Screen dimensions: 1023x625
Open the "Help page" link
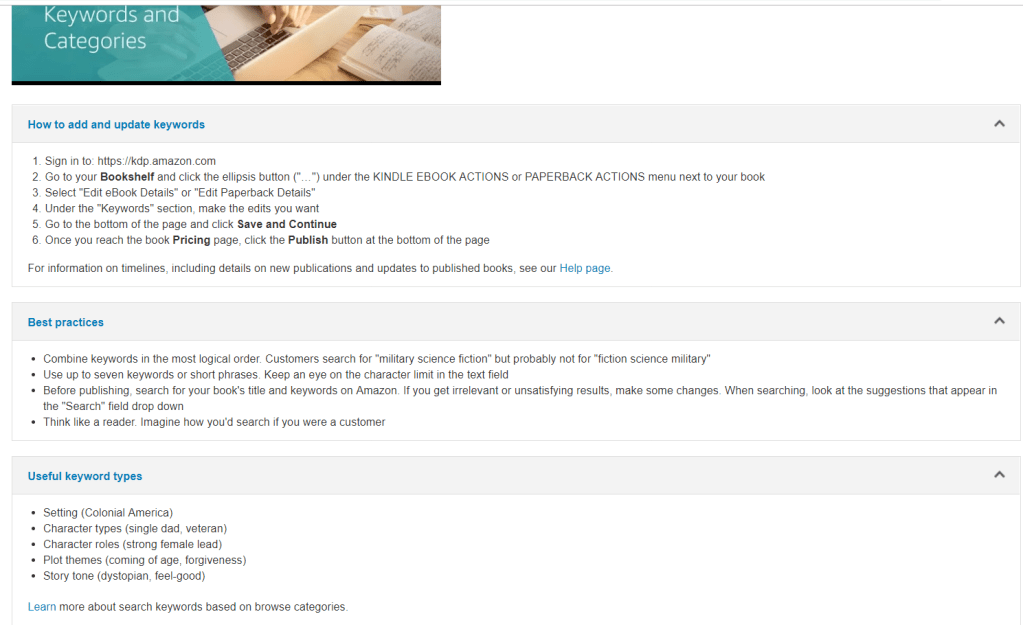click(585, 268)
